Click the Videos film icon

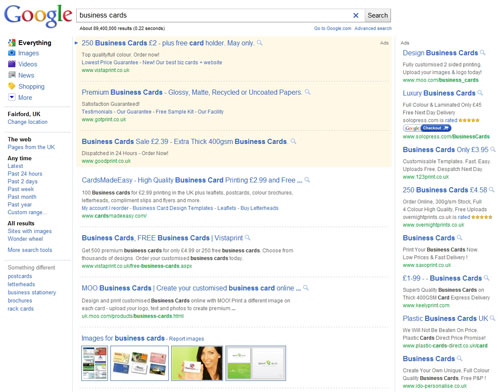[x=12, y=64]
